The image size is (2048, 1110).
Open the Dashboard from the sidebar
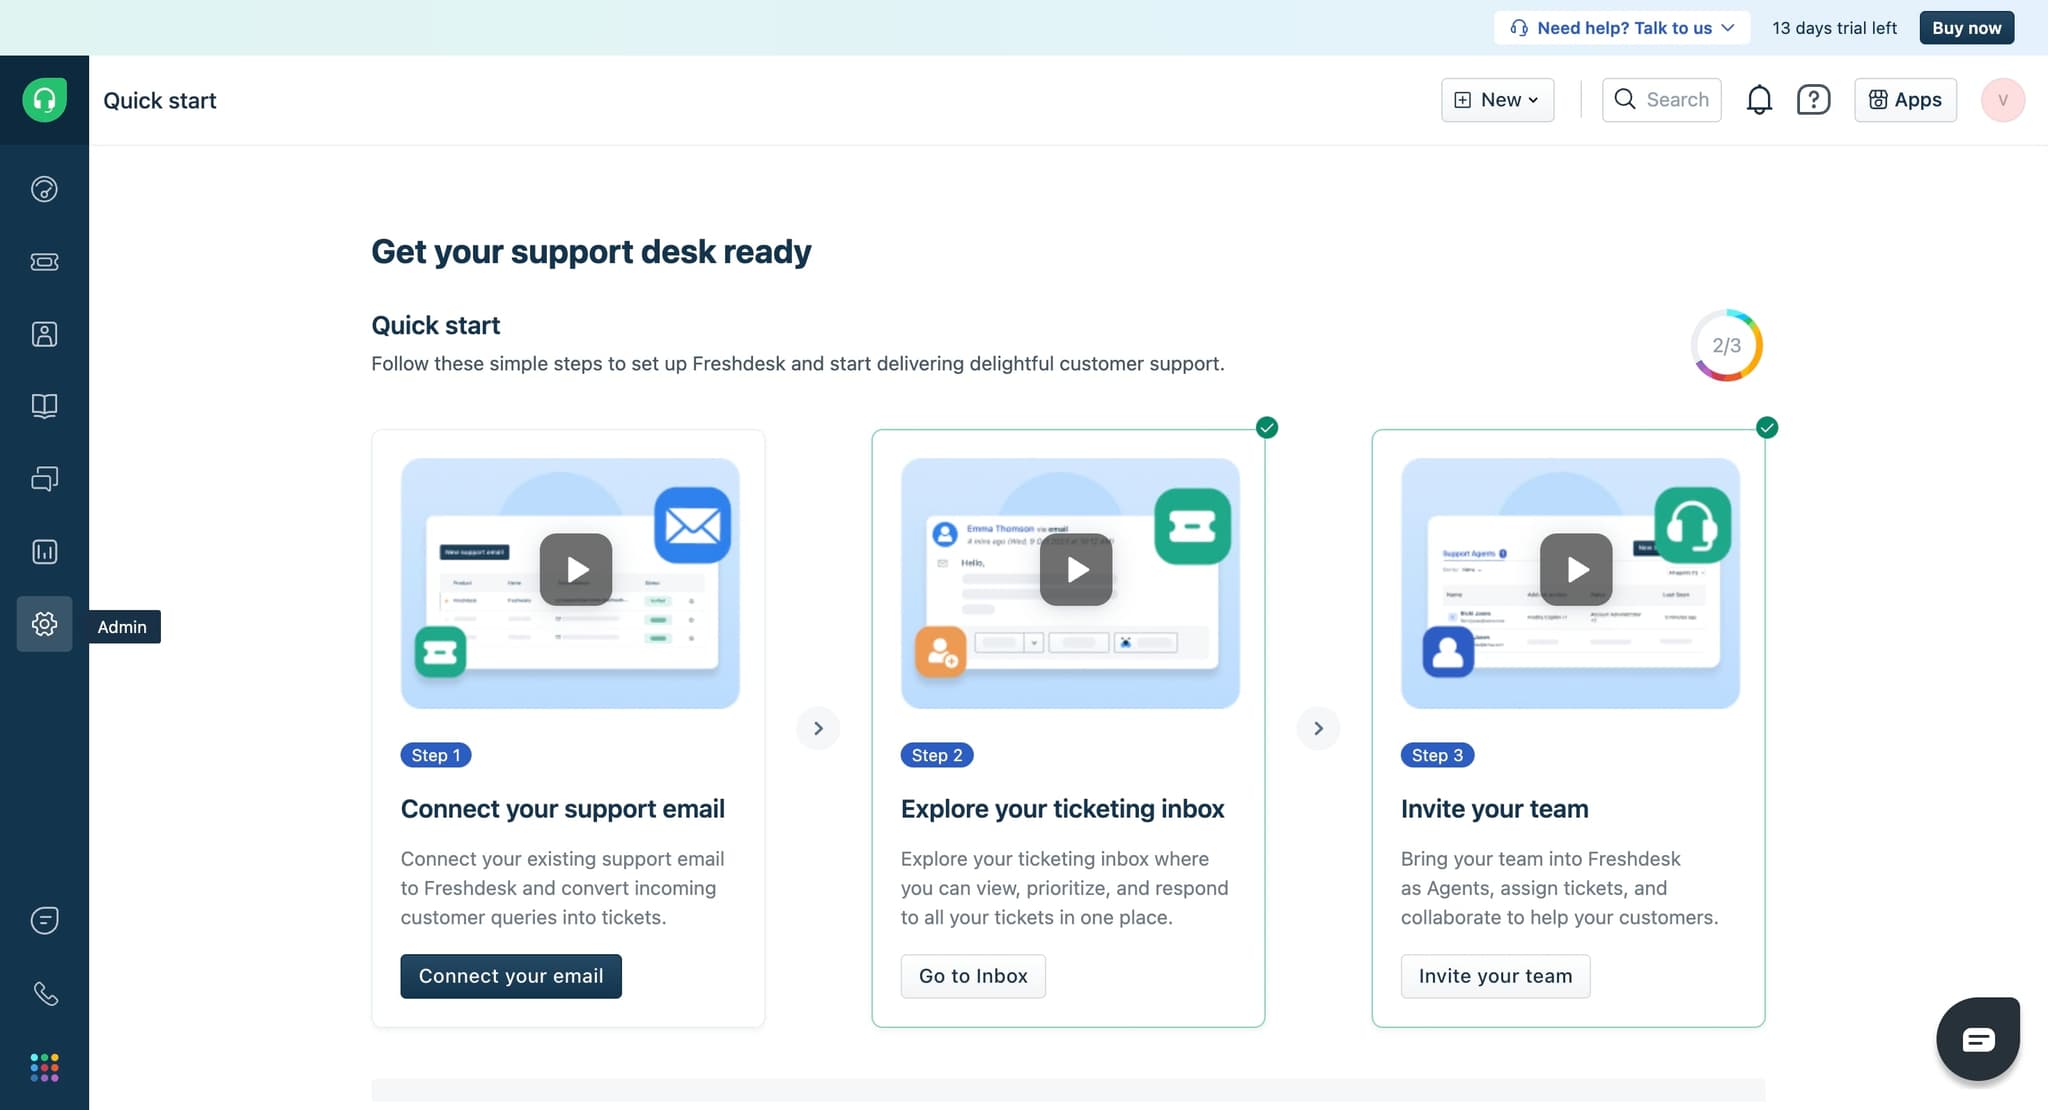click(44, 188)
